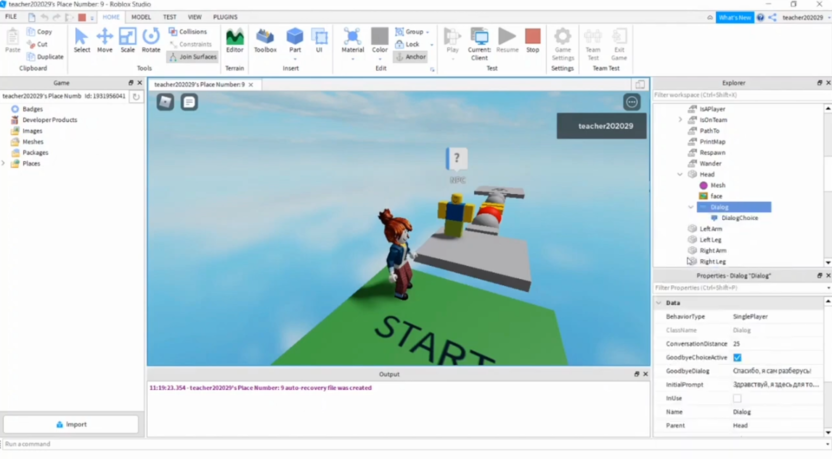Choose the Rotate tool
832x459 pixels.
(151, 40)
